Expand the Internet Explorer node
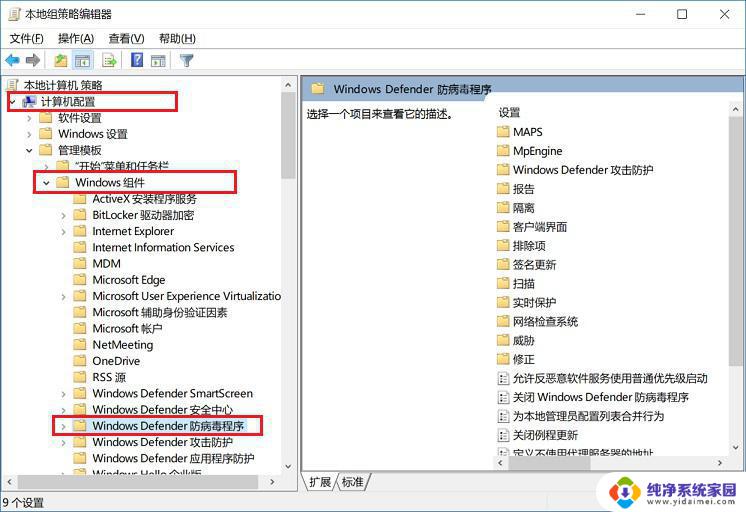The image size is (746, 512). coord(63,232)
